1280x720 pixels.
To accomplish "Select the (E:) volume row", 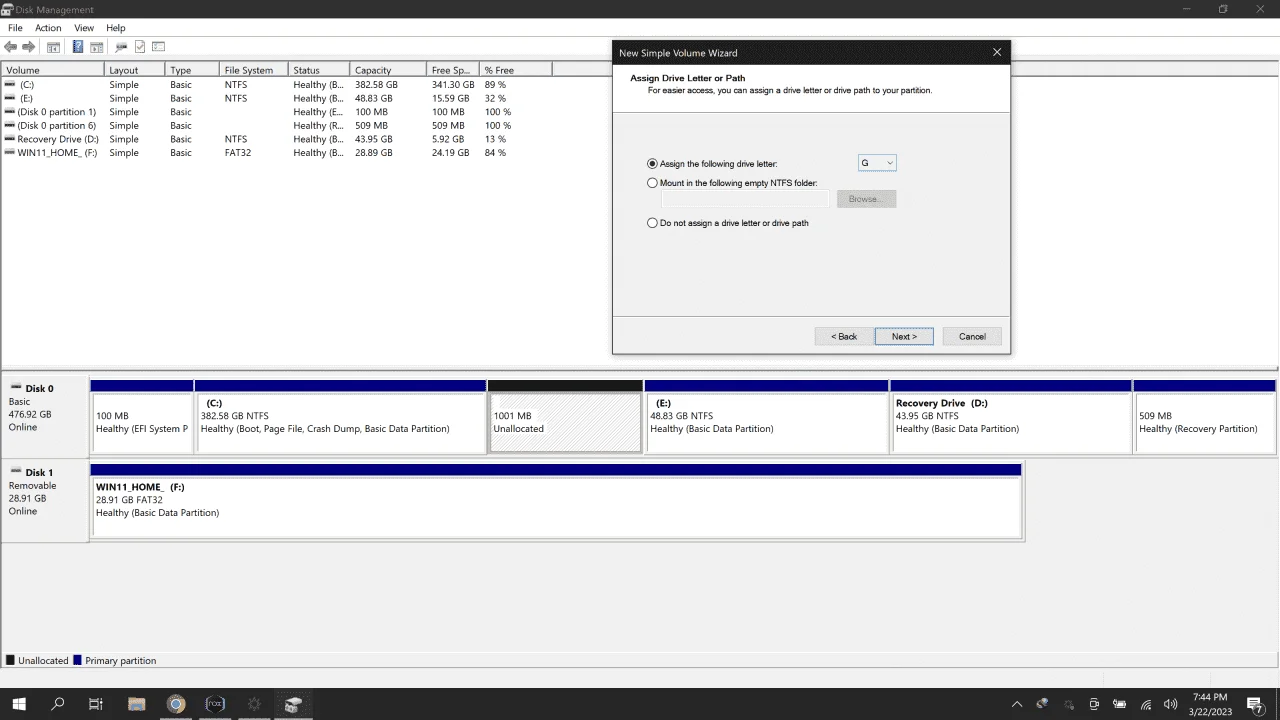I will click(276, 98).
